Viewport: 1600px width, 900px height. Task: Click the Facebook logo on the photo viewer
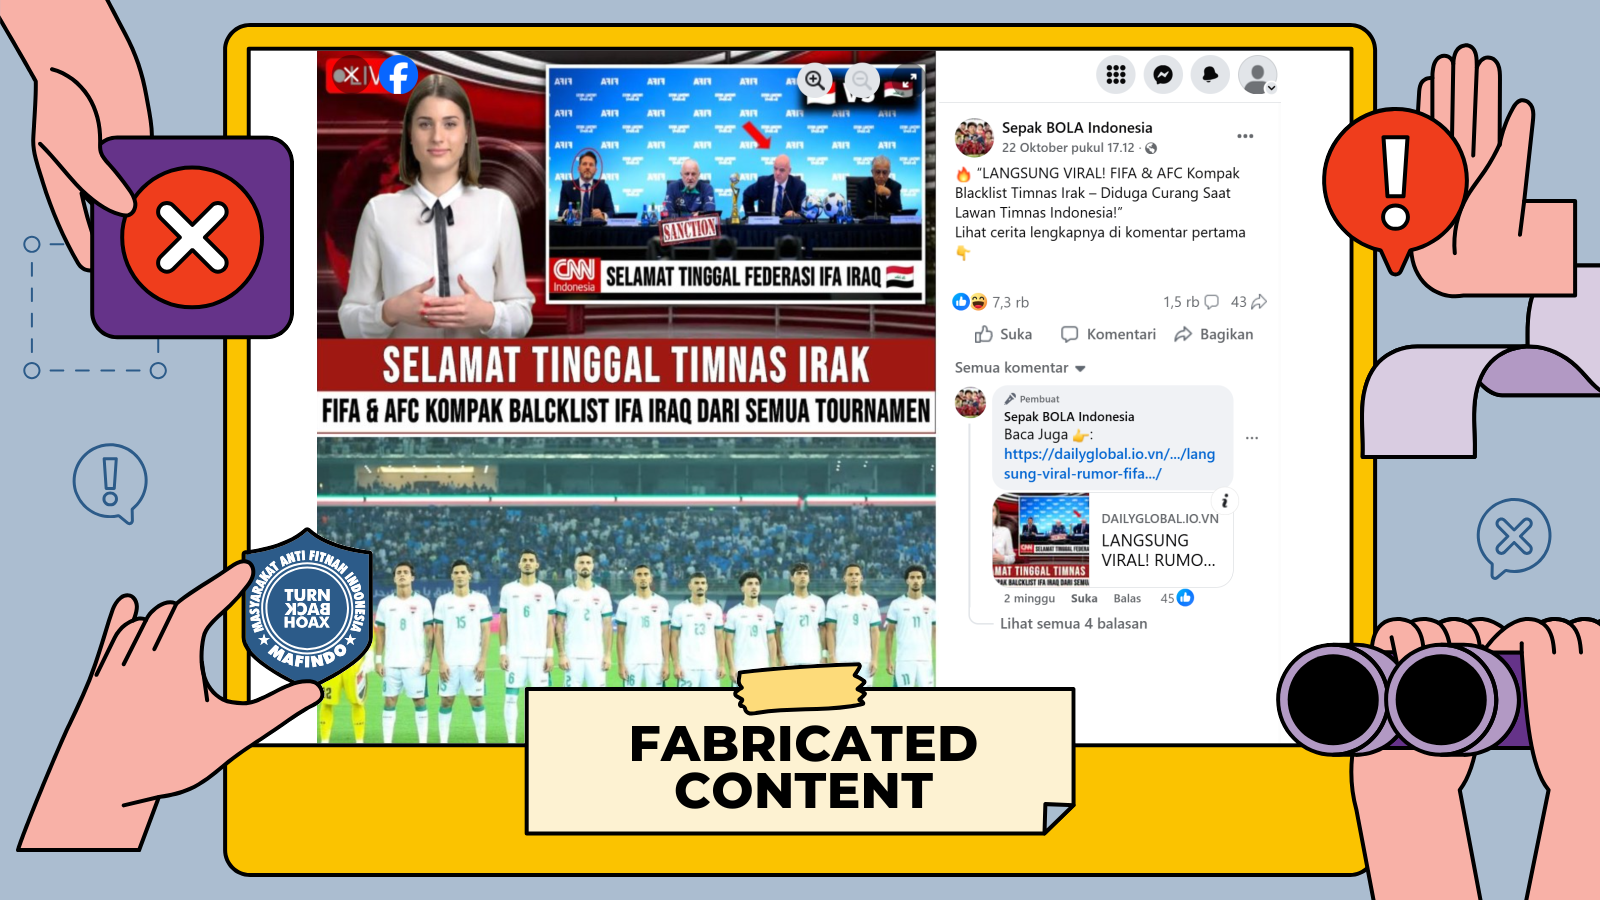pyautogui.click(x=398, y=76)
